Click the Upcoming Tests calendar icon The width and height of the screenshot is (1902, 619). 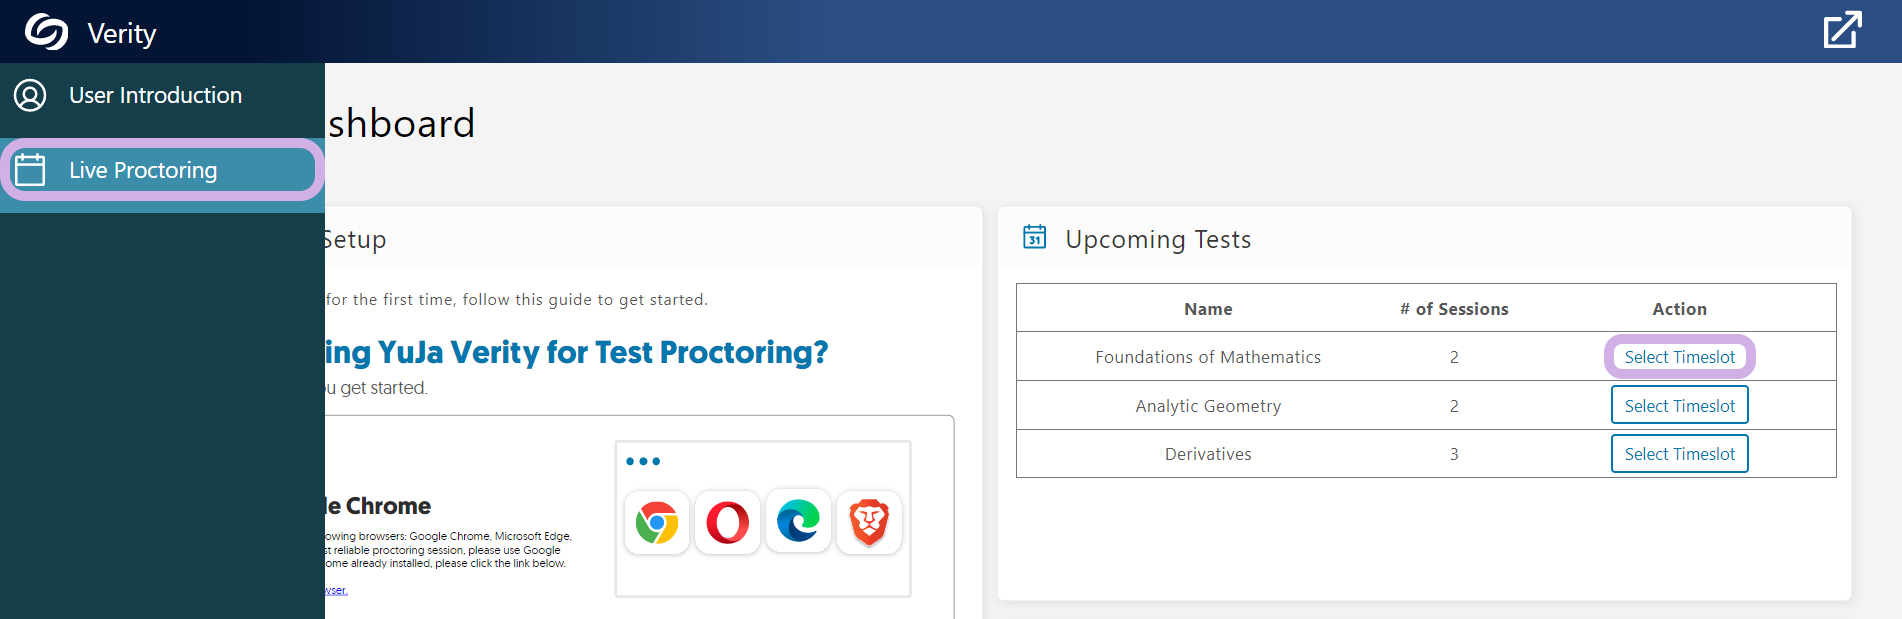[x=1035, y=237]
